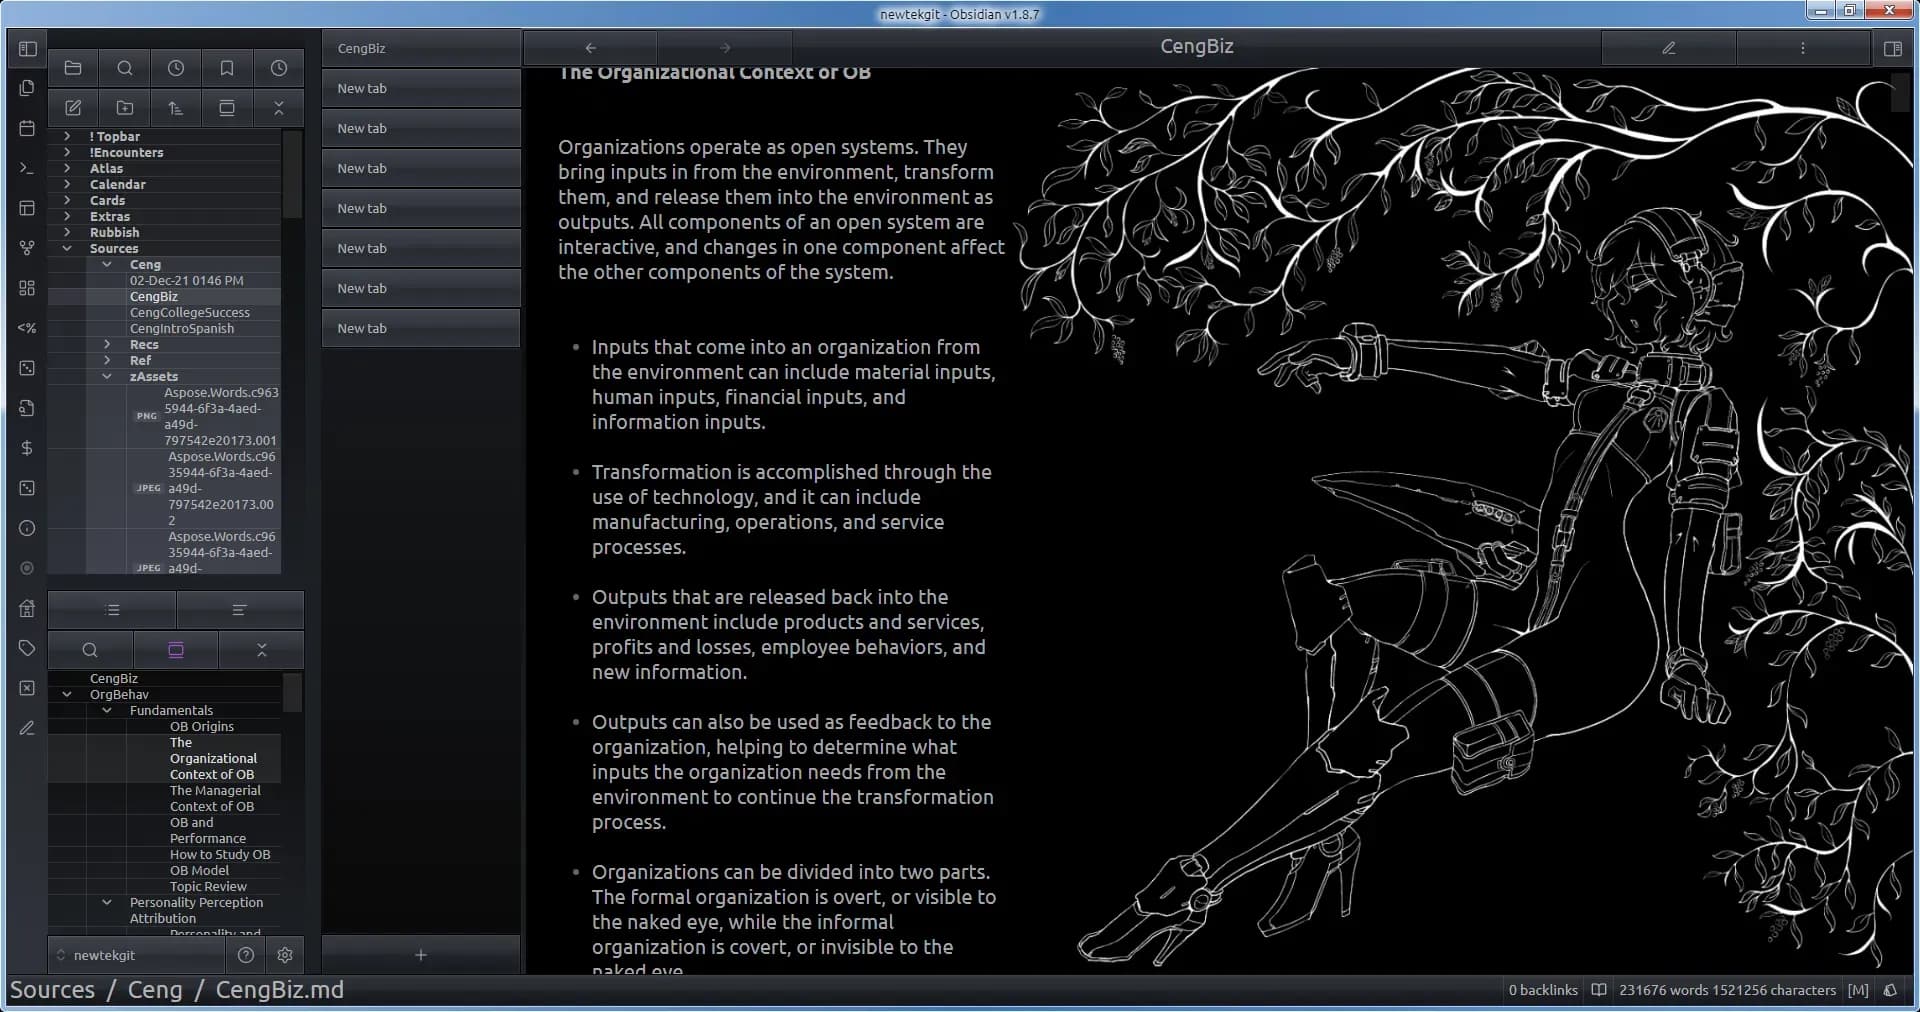
Task: Click the auto-reveal file icon in explorer
Action: pyautogui.click(x=227, y=108)
